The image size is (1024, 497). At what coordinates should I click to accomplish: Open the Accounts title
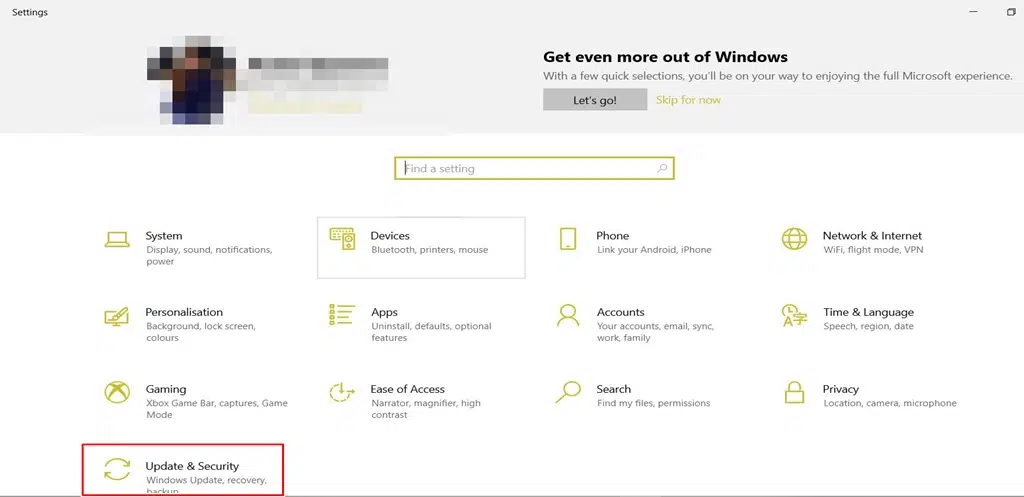[x=620, y=312]
